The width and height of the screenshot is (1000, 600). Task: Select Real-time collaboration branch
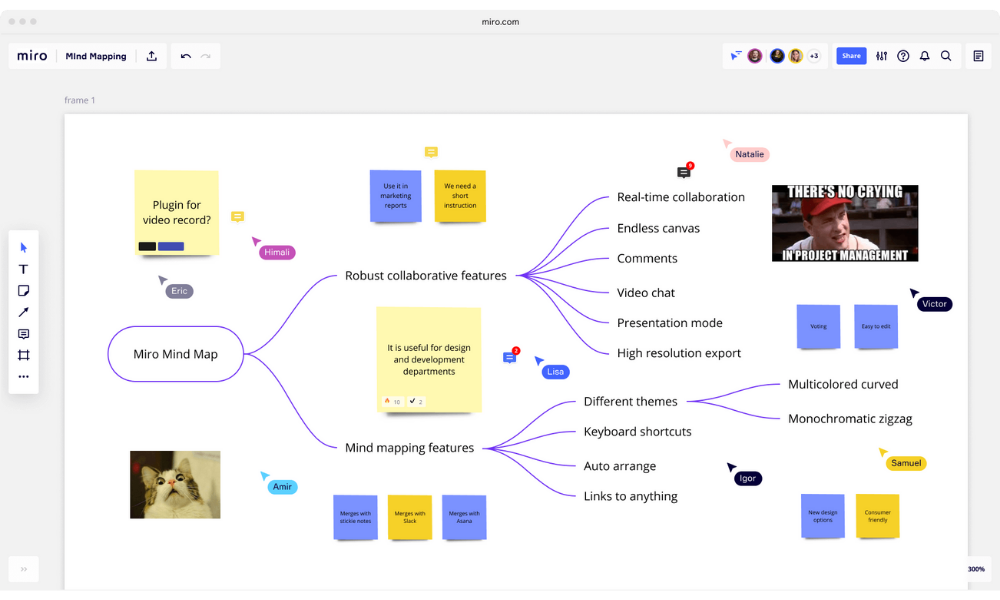click(680, 197)
